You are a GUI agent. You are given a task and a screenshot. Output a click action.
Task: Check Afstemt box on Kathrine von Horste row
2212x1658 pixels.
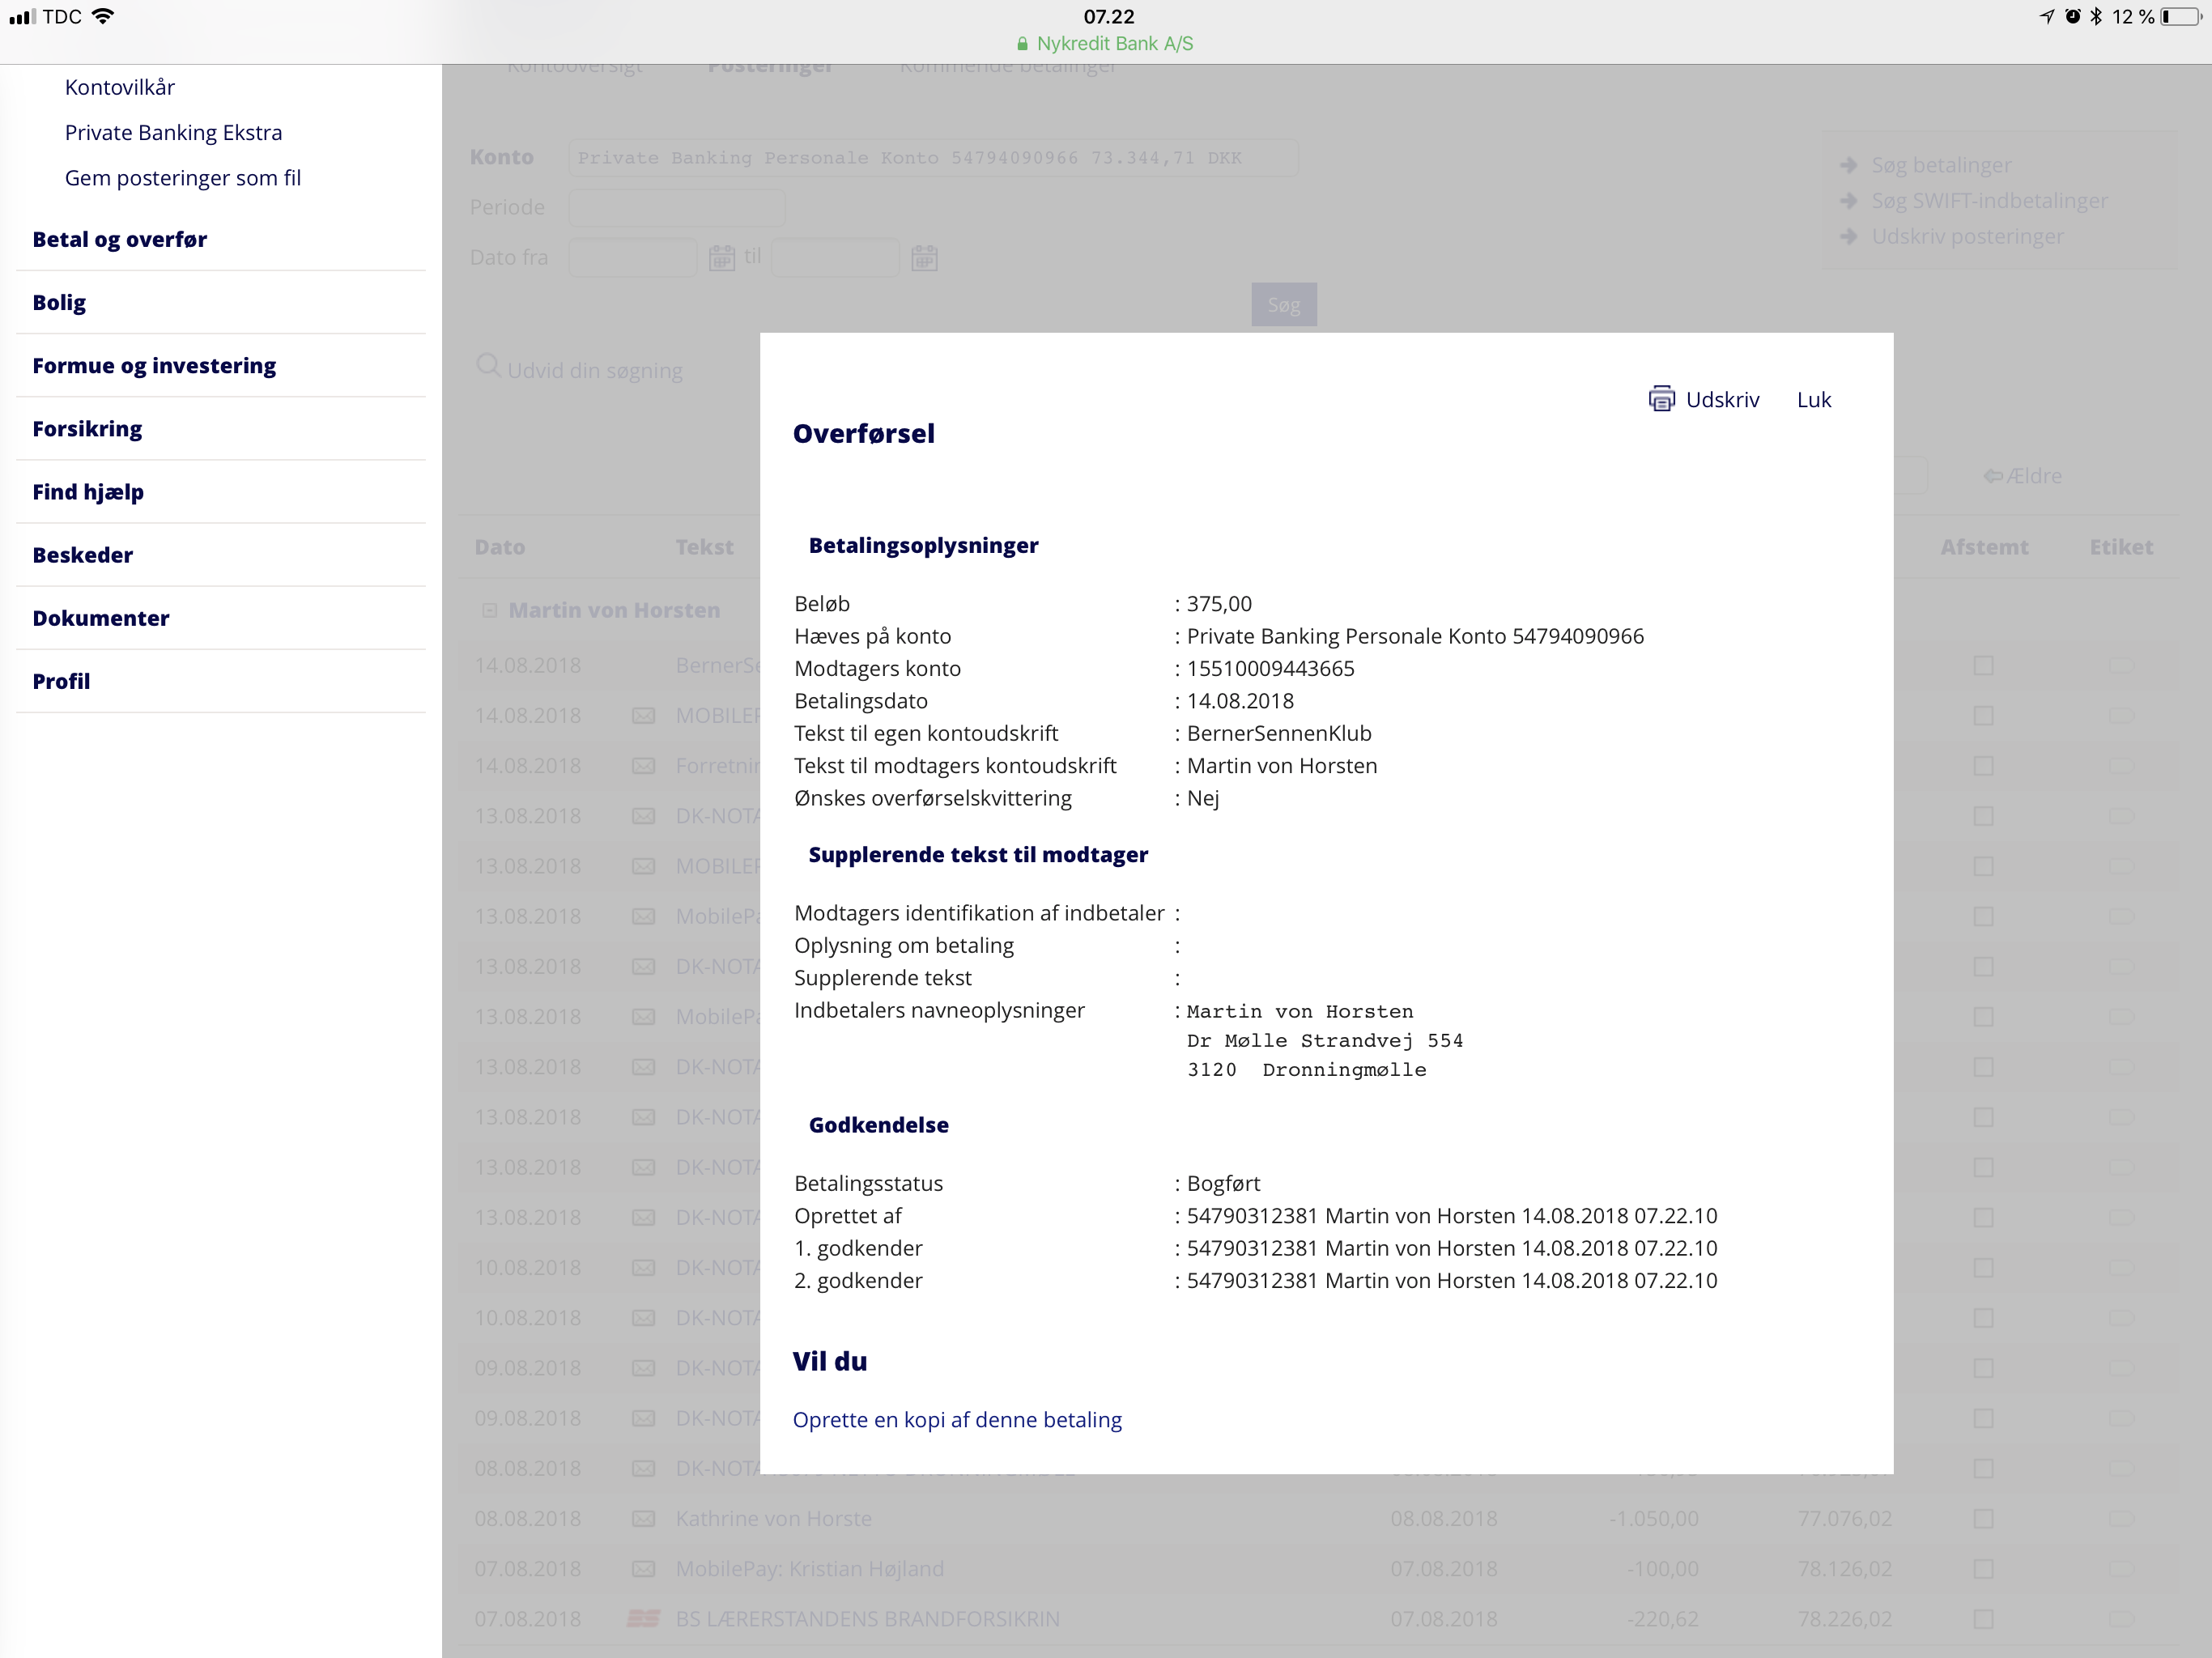[x=1984, y=1518]
